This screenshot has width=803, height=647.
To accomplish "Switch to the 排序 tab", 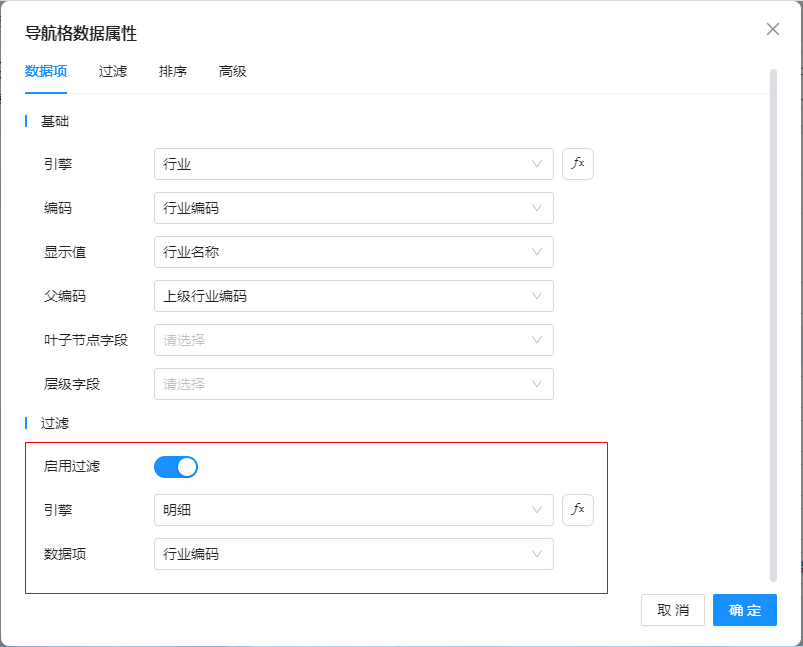I will [x=173, y=72].
